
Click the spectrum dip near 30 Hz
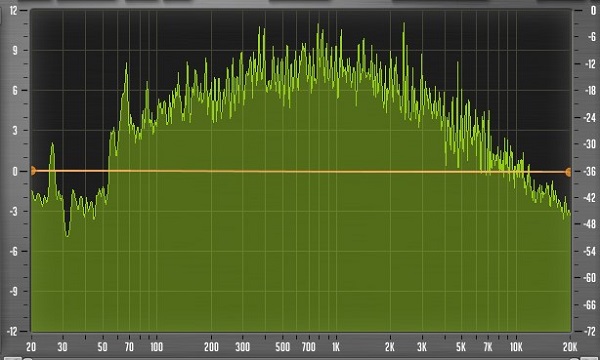click(67, 234)
